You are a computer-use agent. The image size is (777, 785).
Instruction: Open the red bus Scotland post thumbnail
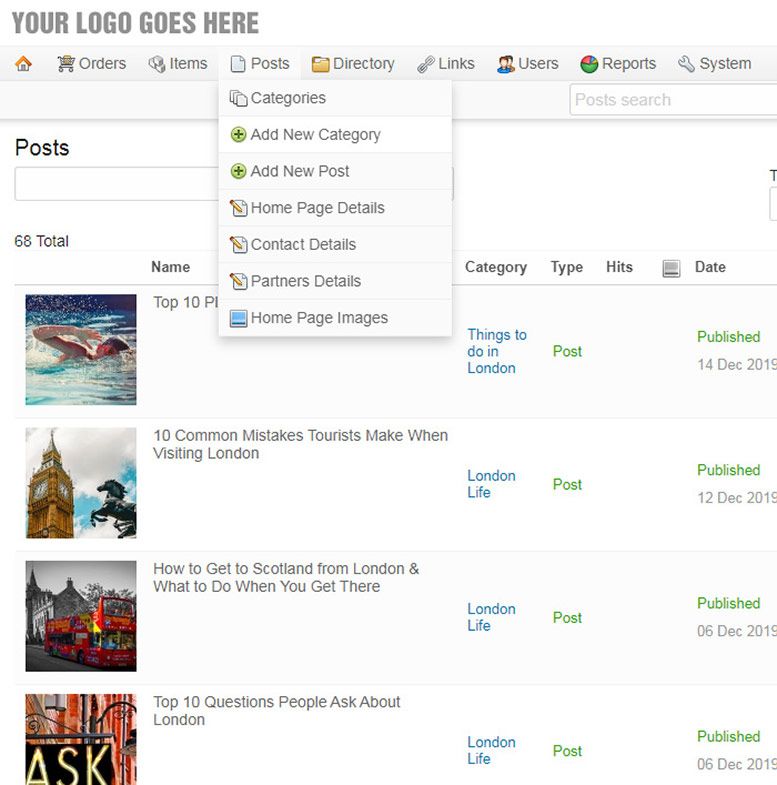point(81,616)
